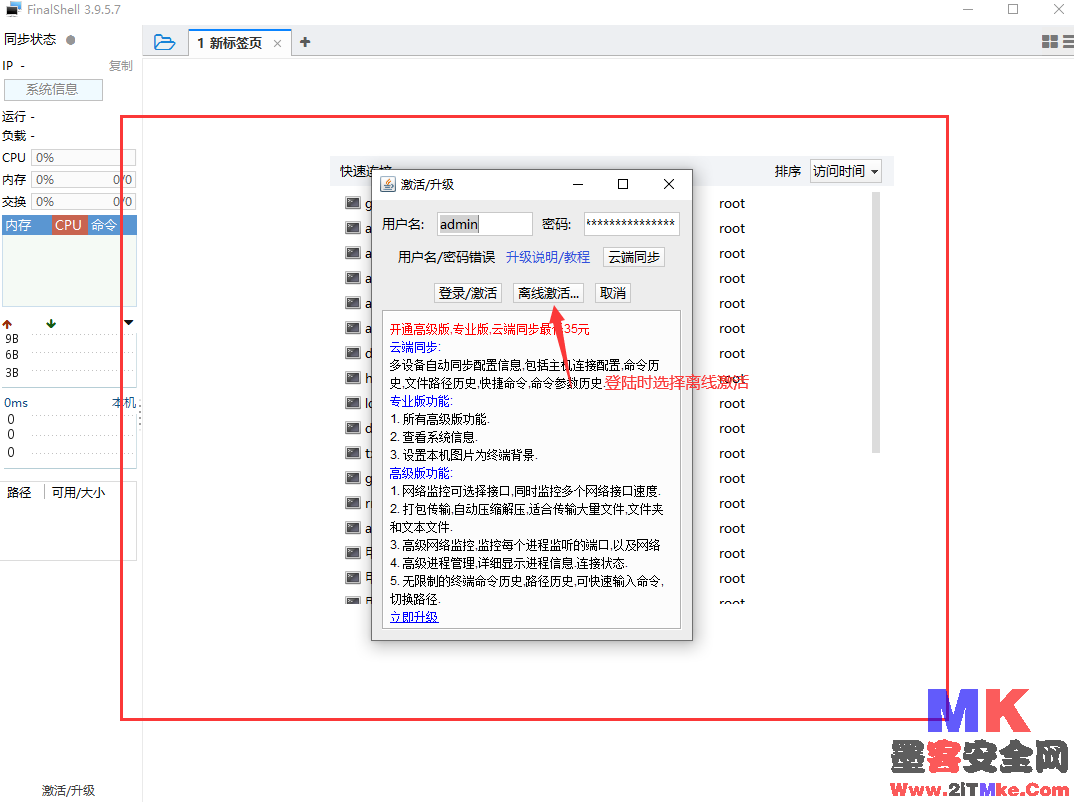Click the 交换 usage bar showing 0%

pos(84,201)
